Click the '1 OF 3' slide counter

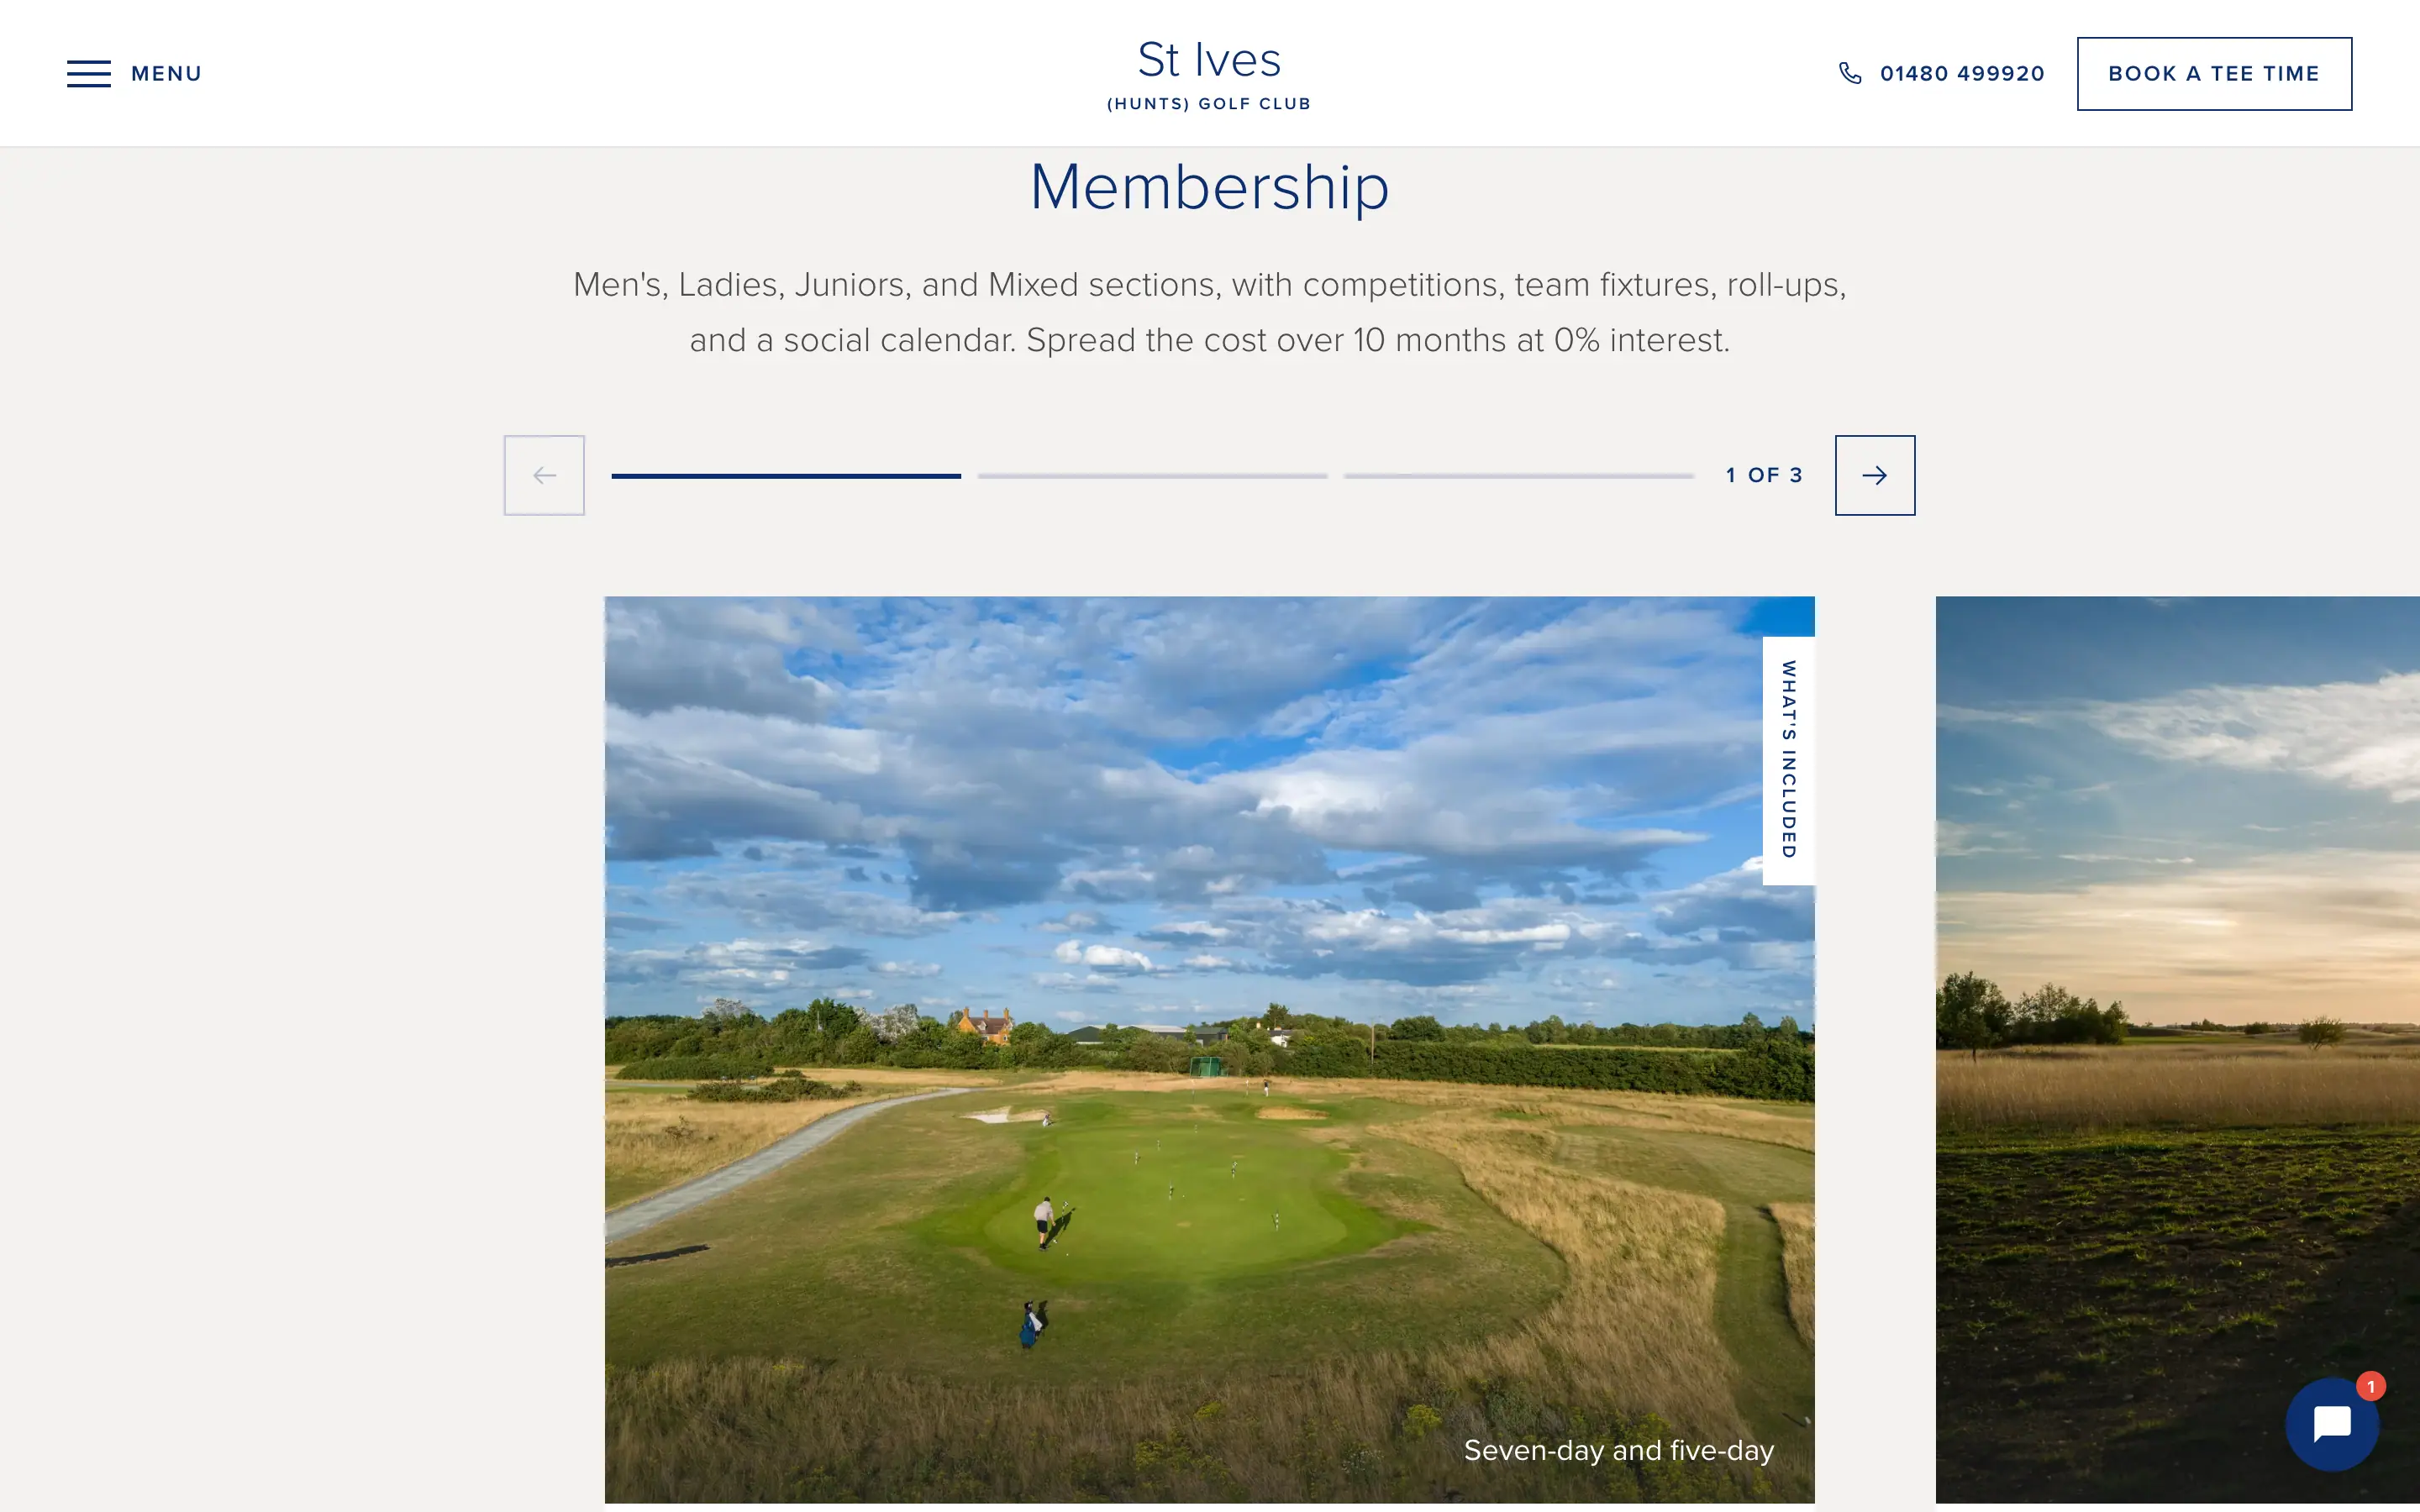click(1764, 475)
